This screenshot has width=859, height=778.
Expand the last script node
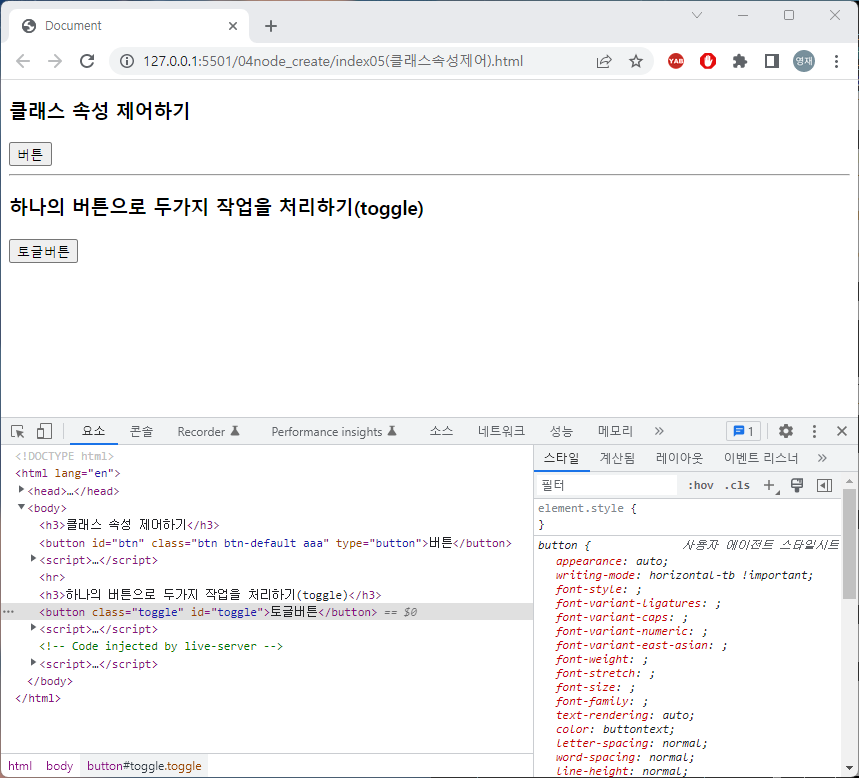click(33, 662)
